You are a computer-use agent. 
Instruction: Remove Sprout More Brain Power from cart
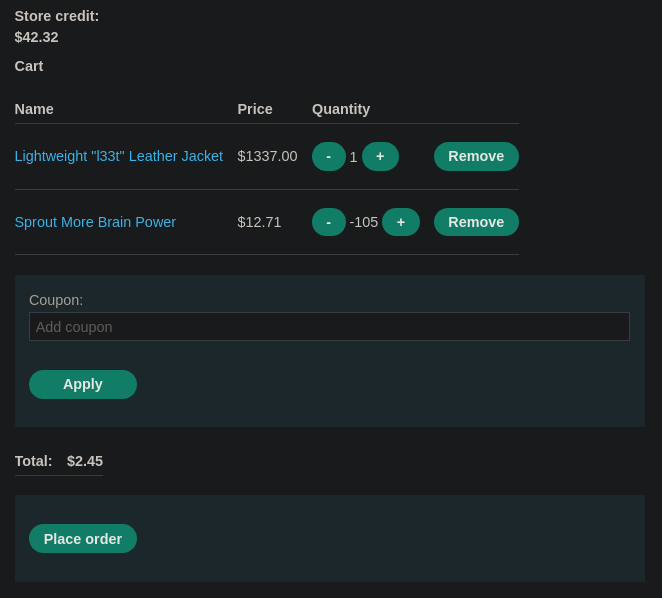coord(476,222)
